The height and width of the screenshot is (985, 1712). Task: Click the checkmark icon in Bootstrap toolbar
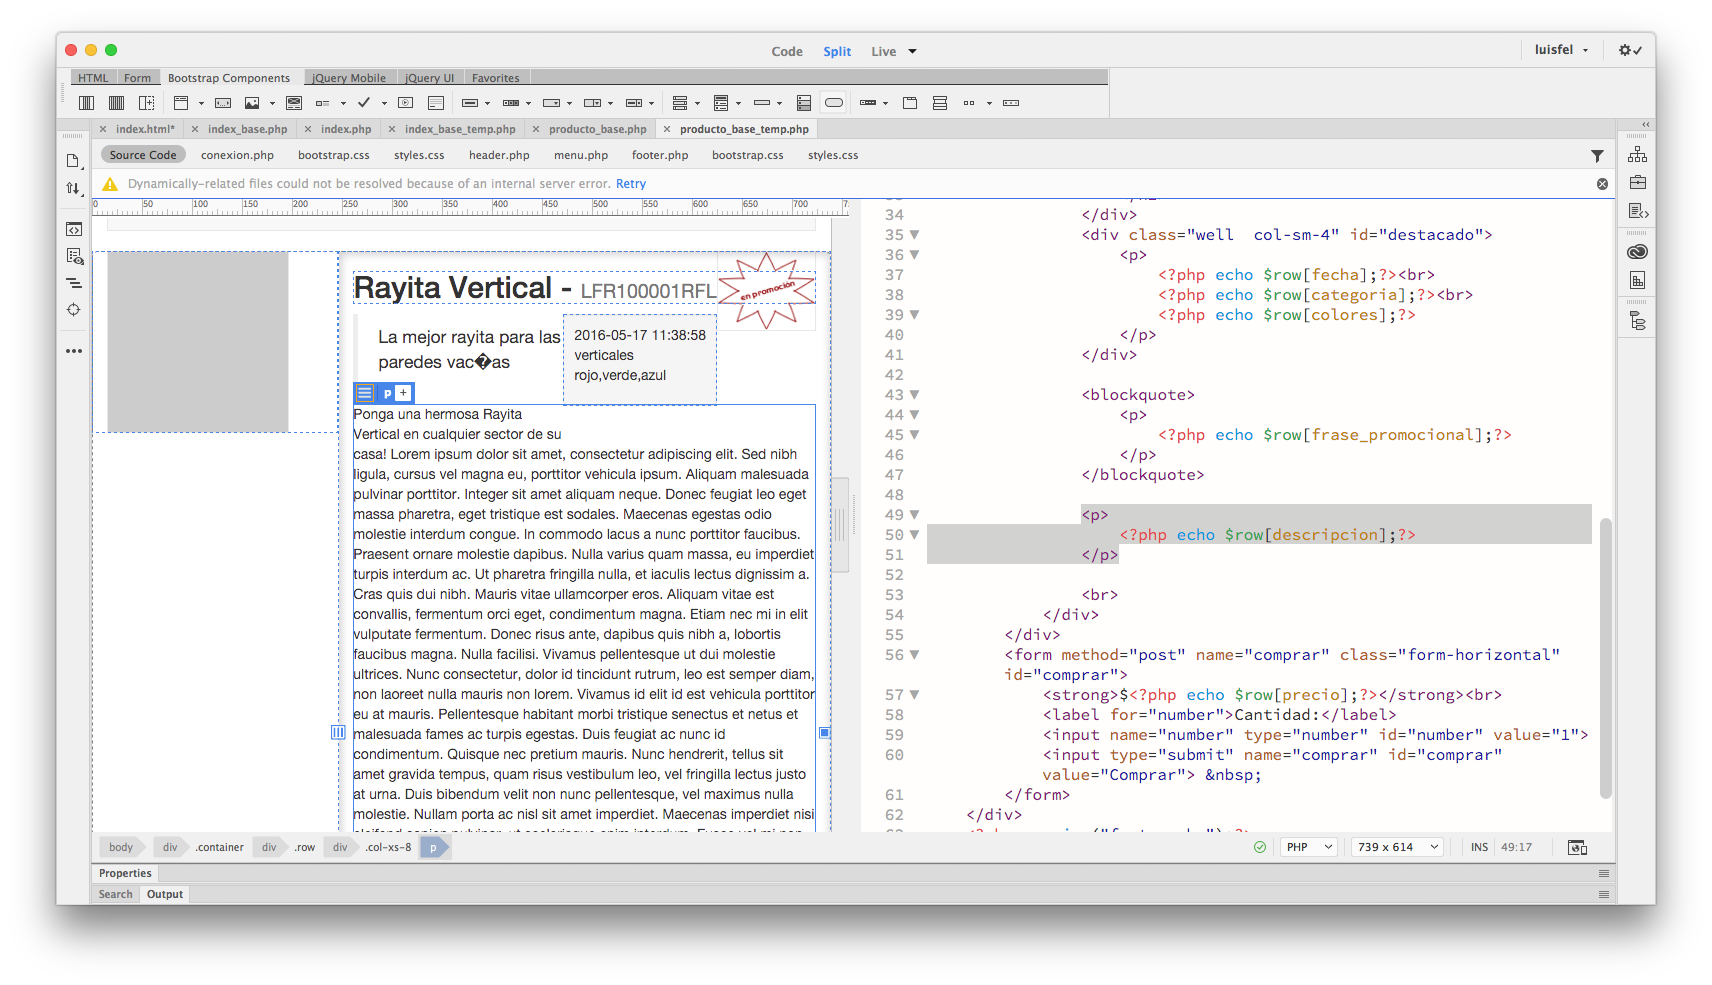tap(364, 103)
